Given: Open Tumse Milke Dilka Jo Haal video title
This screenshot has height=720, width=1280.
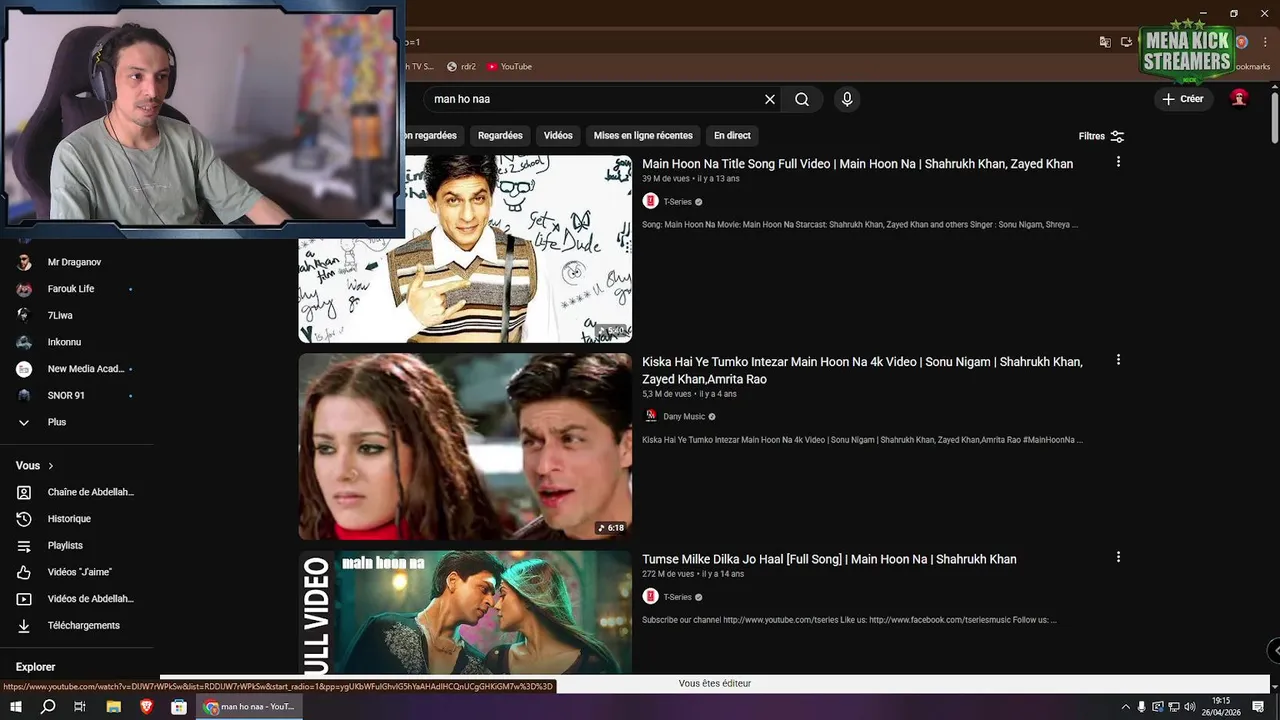Looking at the screenshot, I should tap(829, 559).
